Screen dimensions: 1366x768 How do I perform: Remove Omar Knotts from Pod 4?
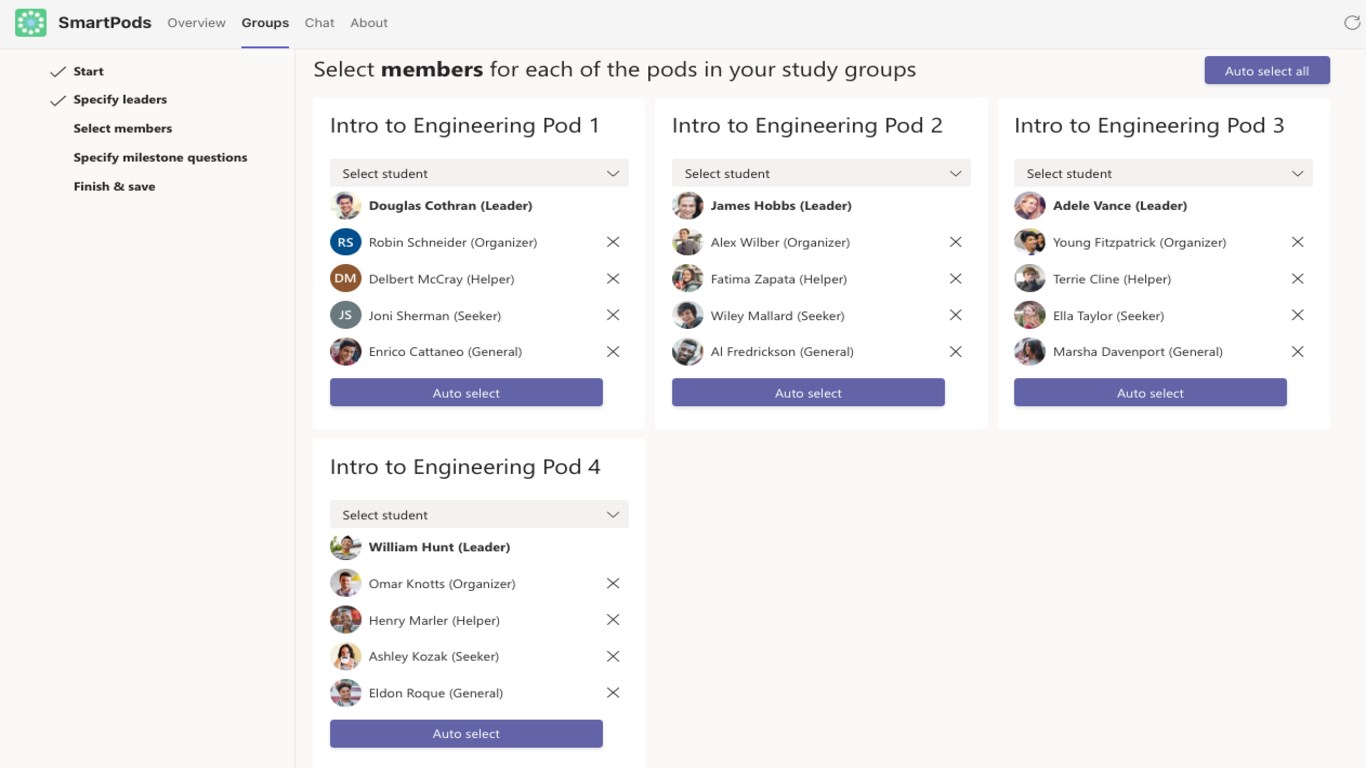point(613,583)
